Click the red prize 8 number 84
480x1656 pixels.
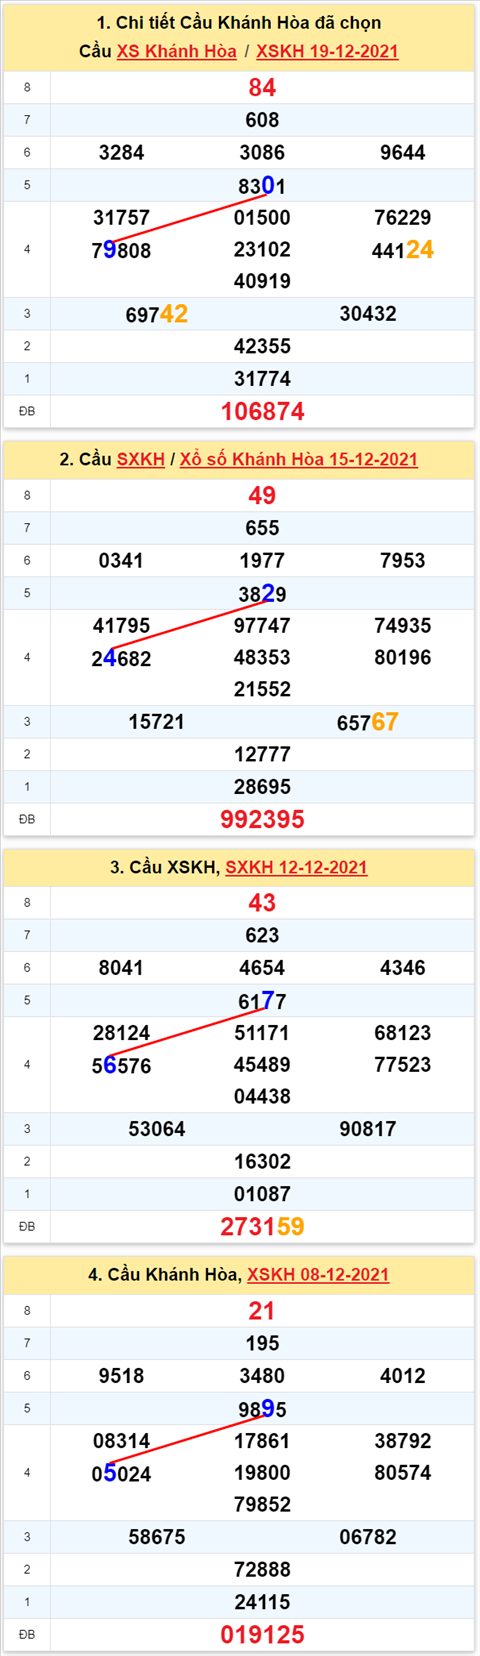click(x=262, y=87)
